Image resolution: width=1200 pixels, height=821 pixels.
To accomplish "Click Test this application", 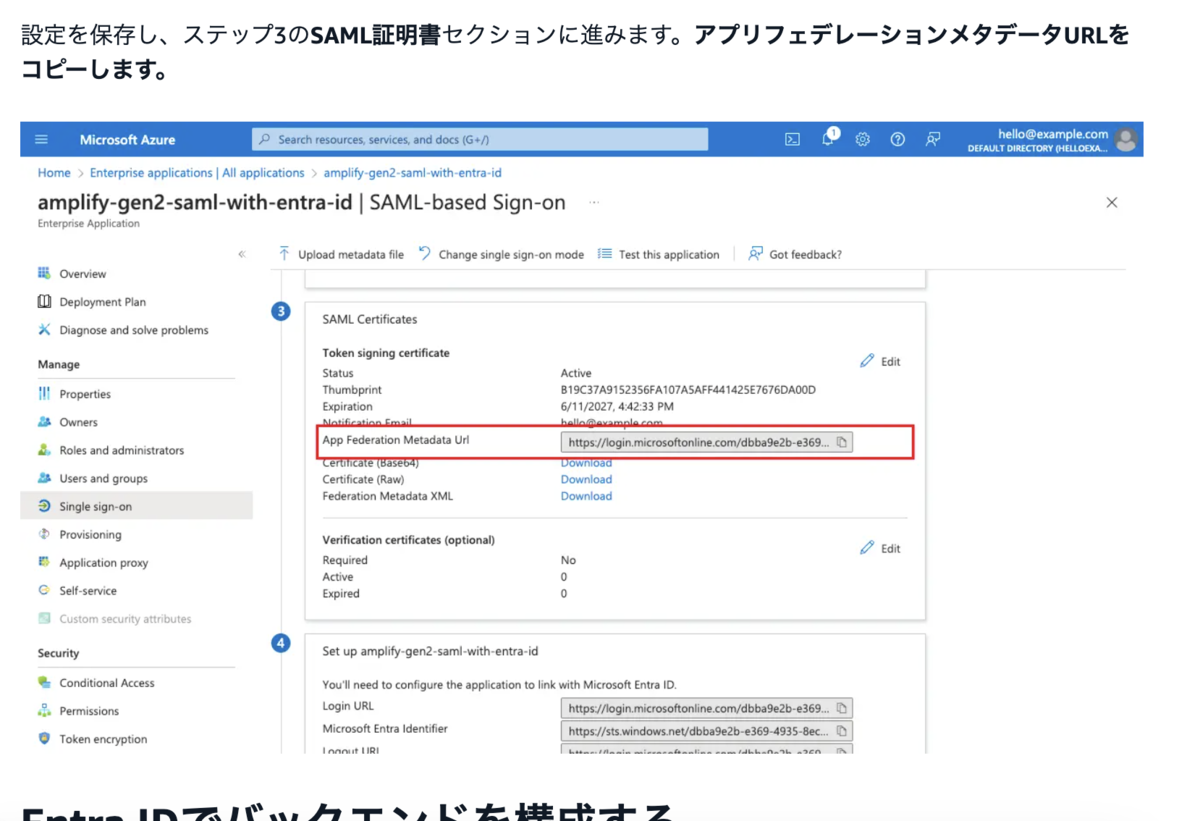I will (x=659, y=254).
